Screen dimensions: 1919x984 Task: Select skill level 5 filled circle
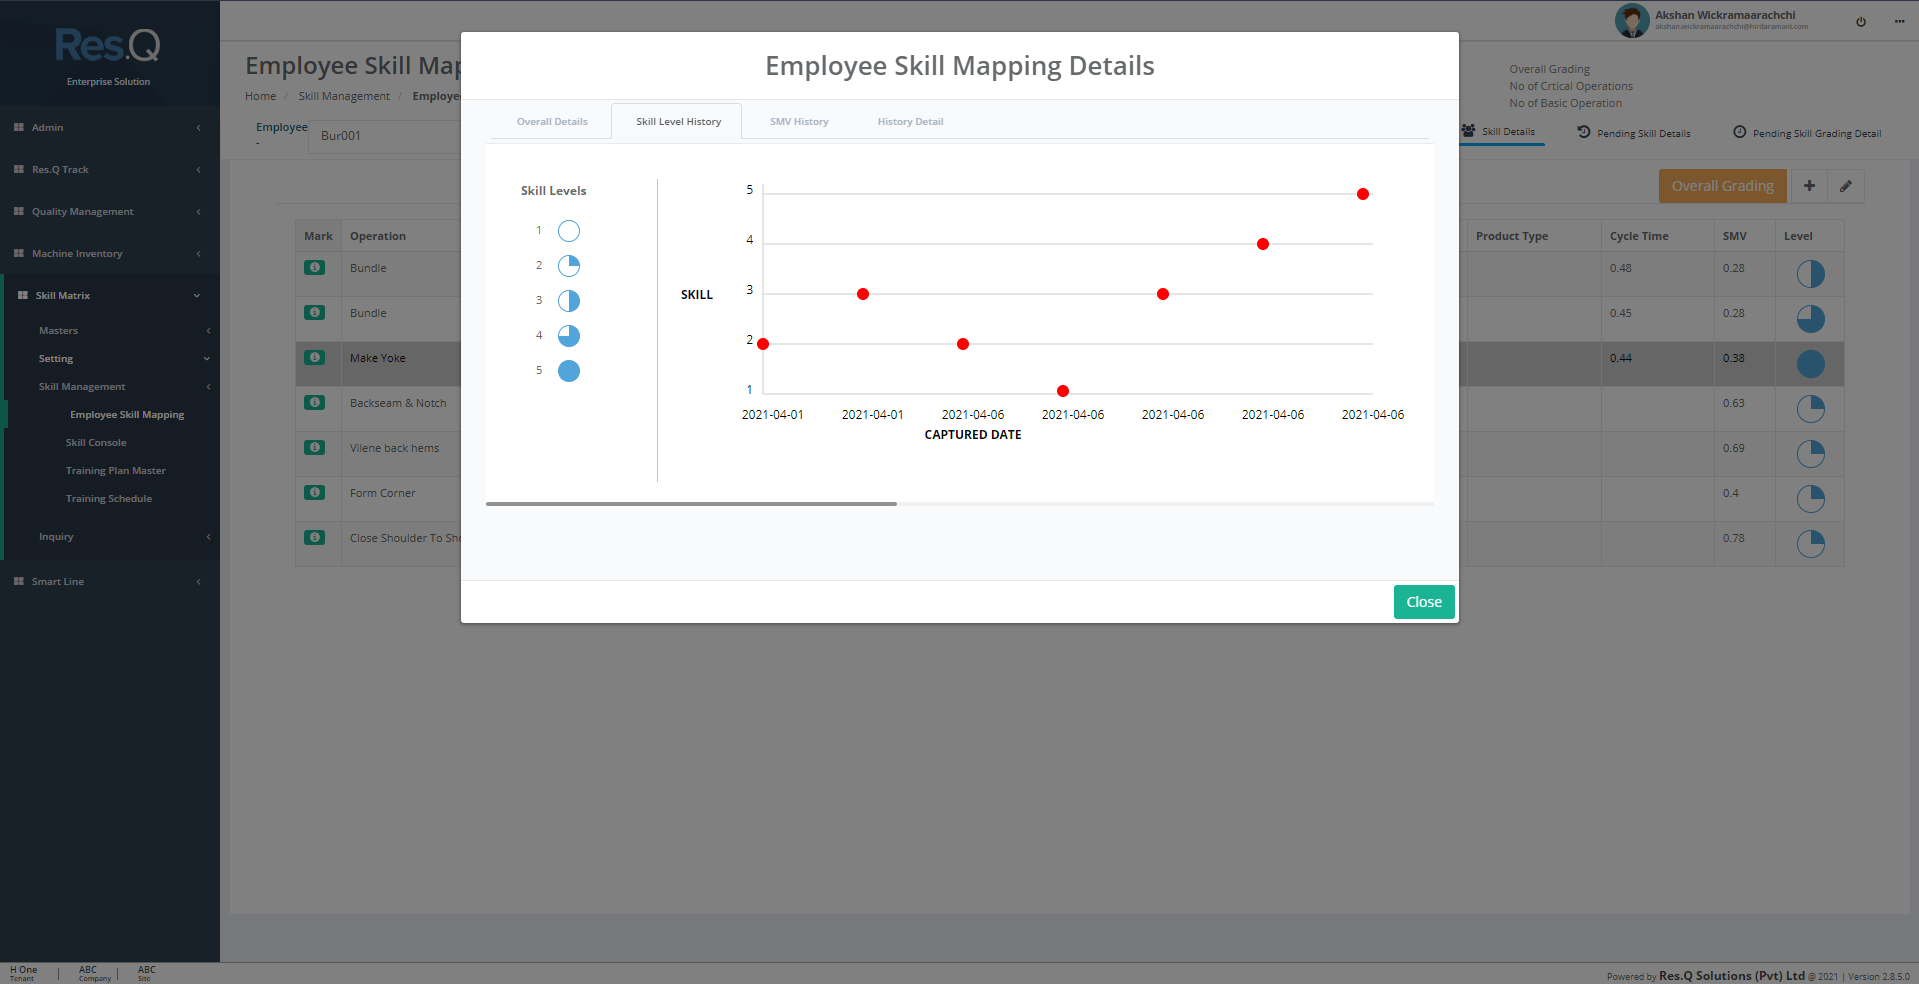(x=568, y=370)
